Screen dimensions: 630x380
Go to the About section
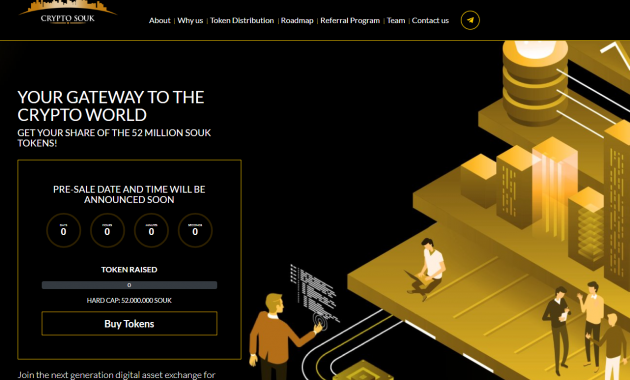(x=160, y=20)
